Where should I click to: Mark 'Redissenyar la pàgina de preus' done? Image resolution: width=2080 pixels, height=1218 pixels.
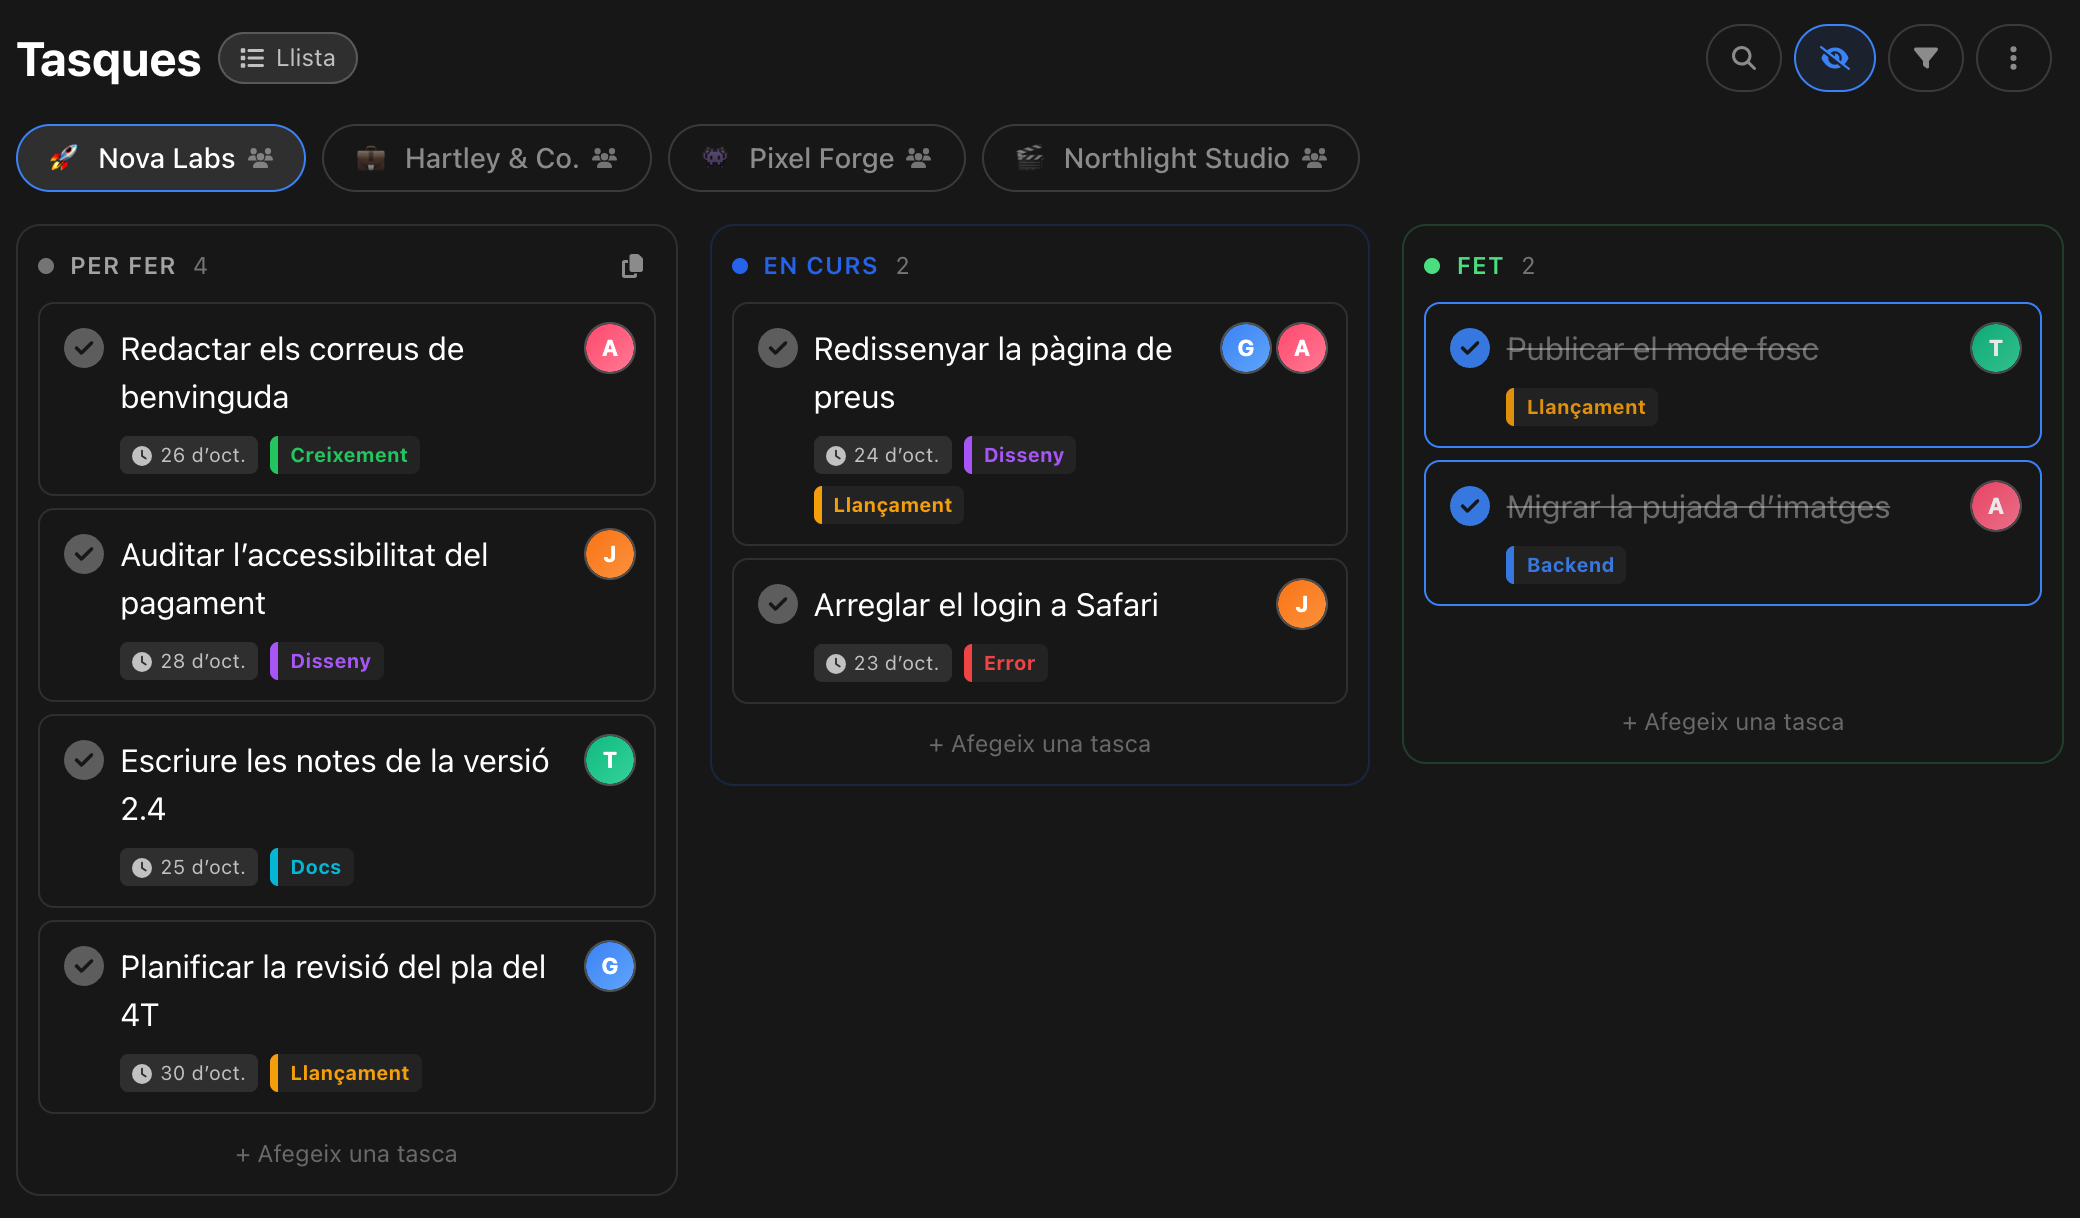[777, 349]
